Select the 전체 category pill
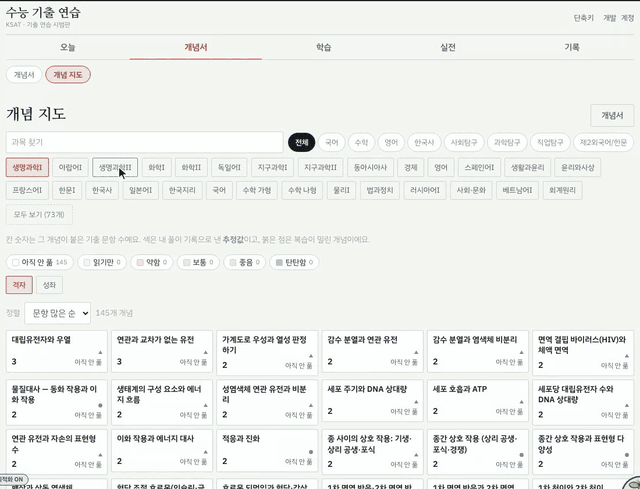 [x=302, y=142]
